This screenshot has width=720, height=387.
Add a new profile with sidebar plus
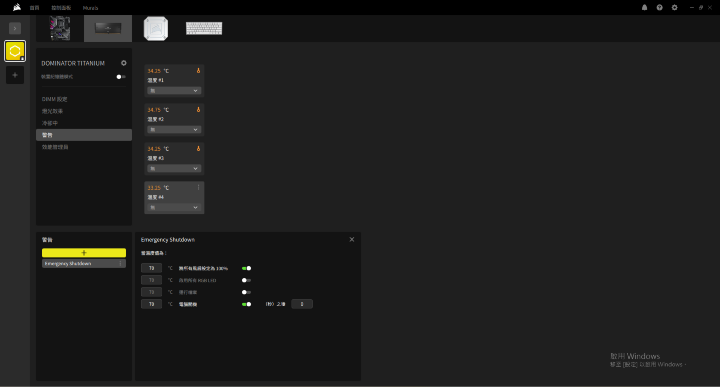tap(15, 75)
